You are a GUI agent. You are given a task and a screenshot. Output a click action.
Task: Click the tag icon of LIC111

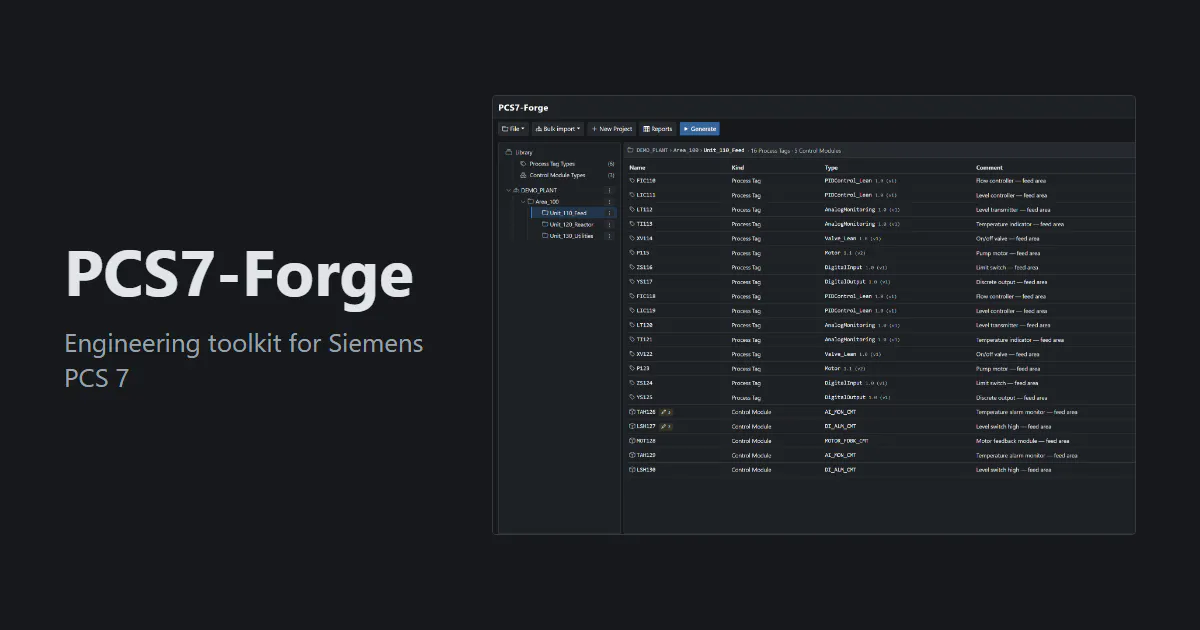pos(632,195)
